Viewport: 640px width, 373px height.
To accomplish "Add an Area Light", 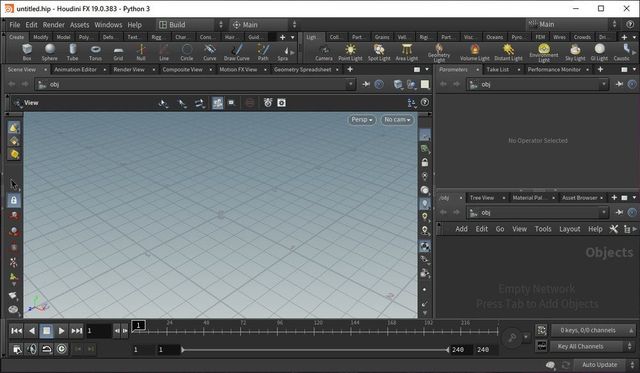I will coord(407,53).
